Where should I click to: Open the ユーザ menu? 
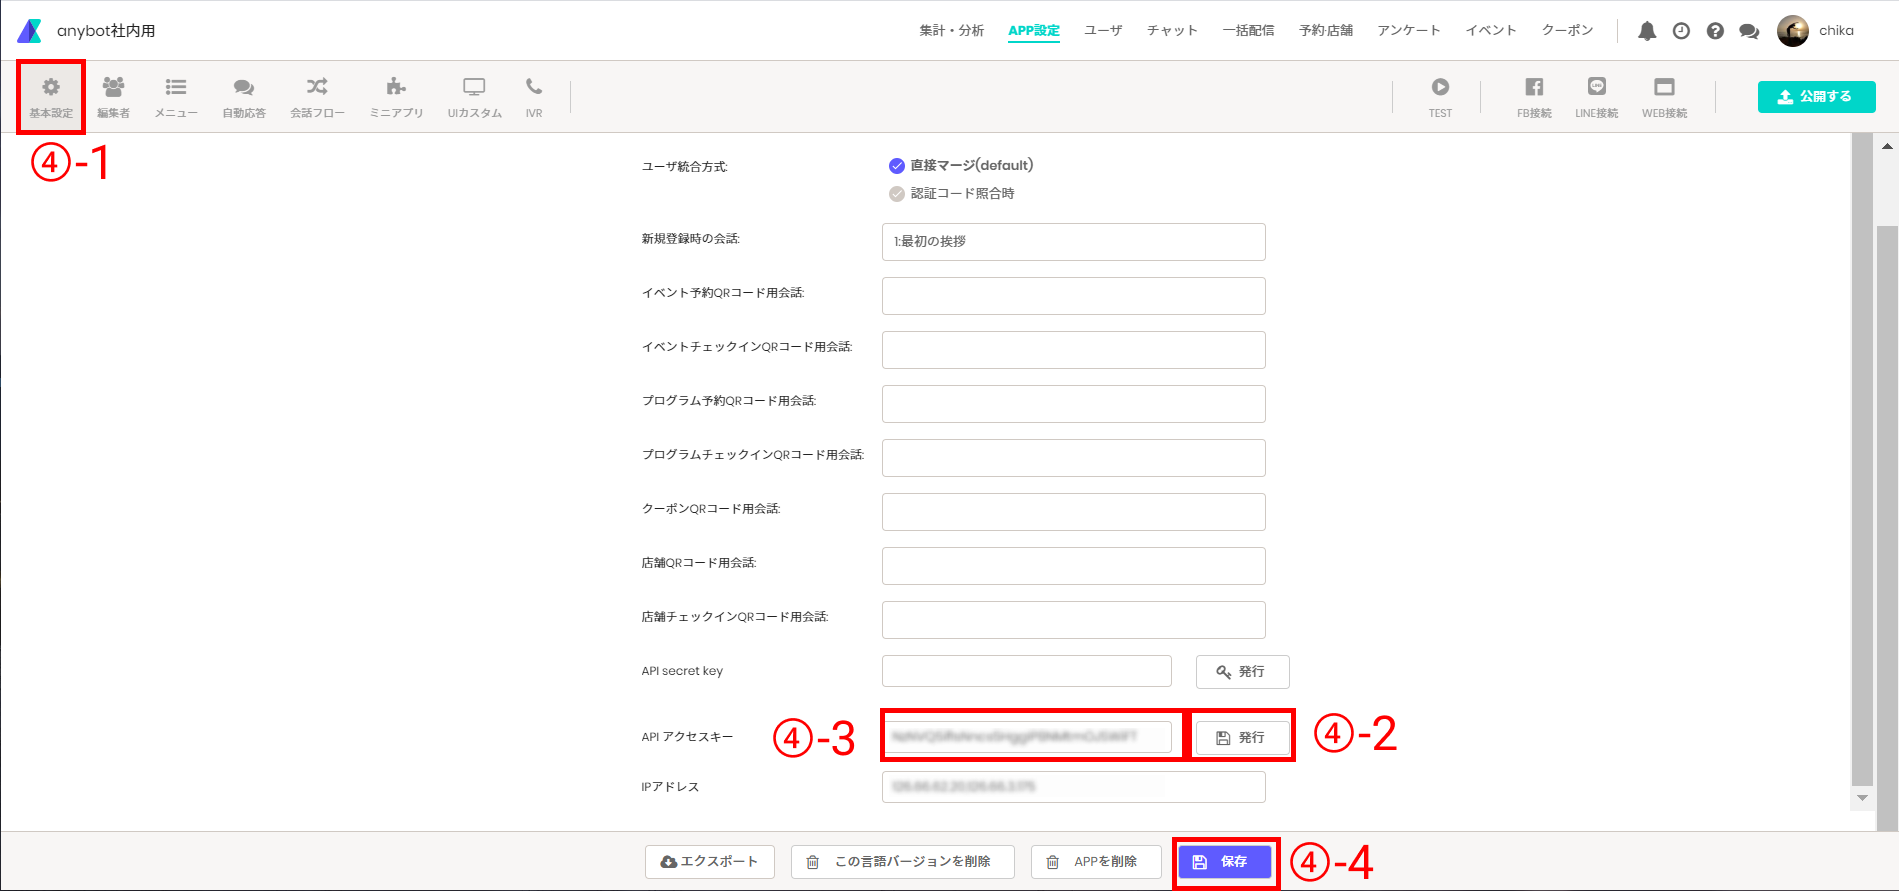pos(1103,31)
